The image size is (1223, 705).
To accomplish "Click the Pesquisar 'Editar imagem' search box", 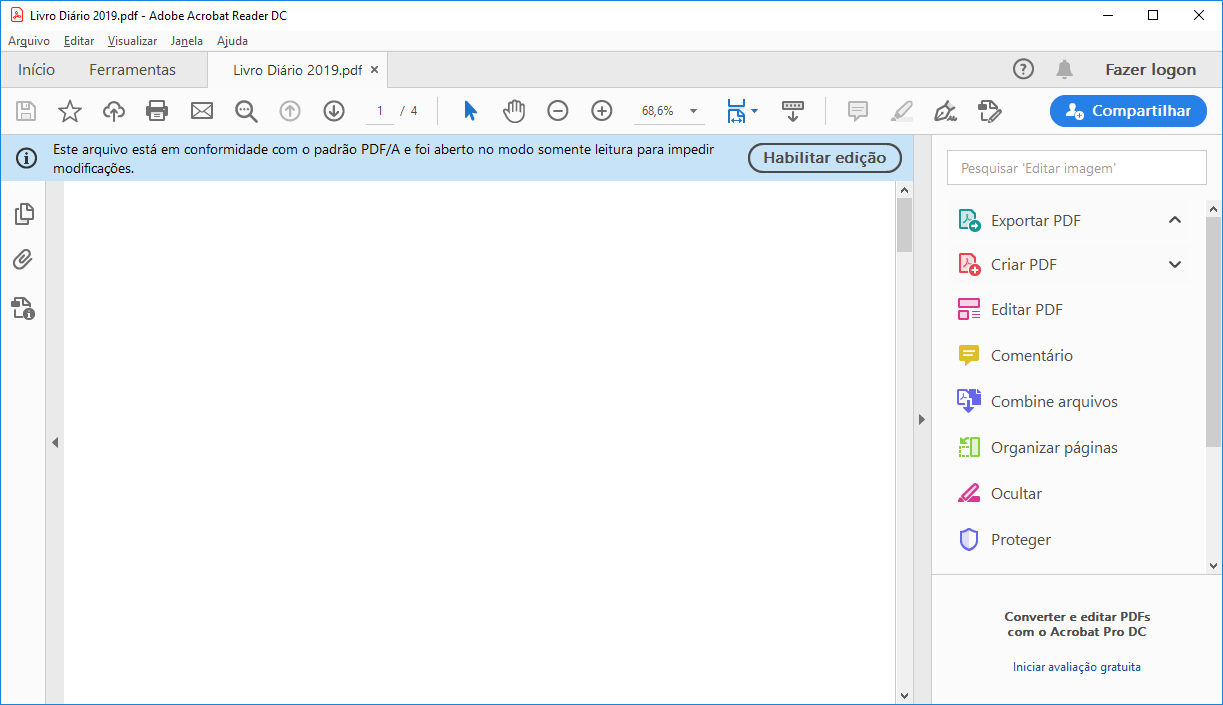I will (1077, 168).
